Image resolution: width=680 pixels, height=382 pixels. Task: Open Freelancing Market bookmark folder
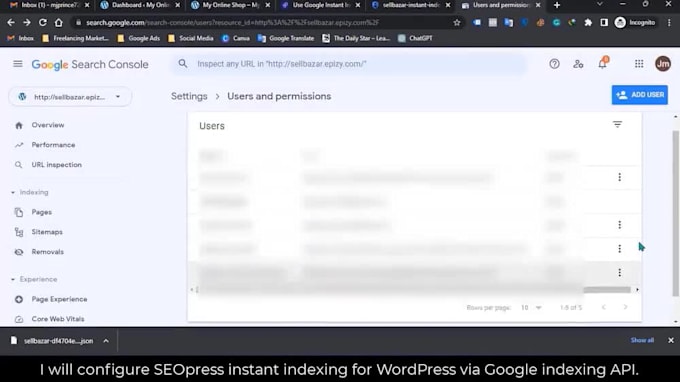pos(75,38)
